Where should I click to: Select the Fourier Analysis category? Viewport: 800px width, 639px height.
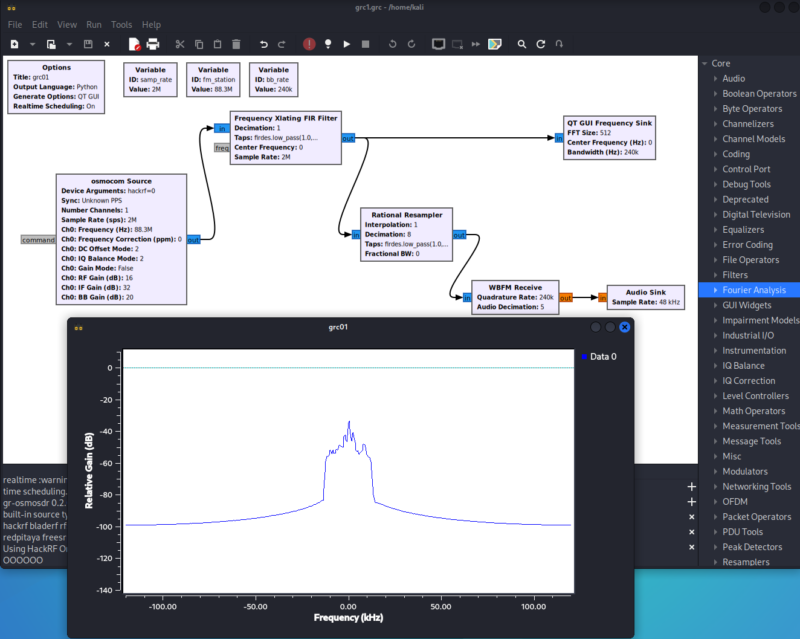pos(754,290)
